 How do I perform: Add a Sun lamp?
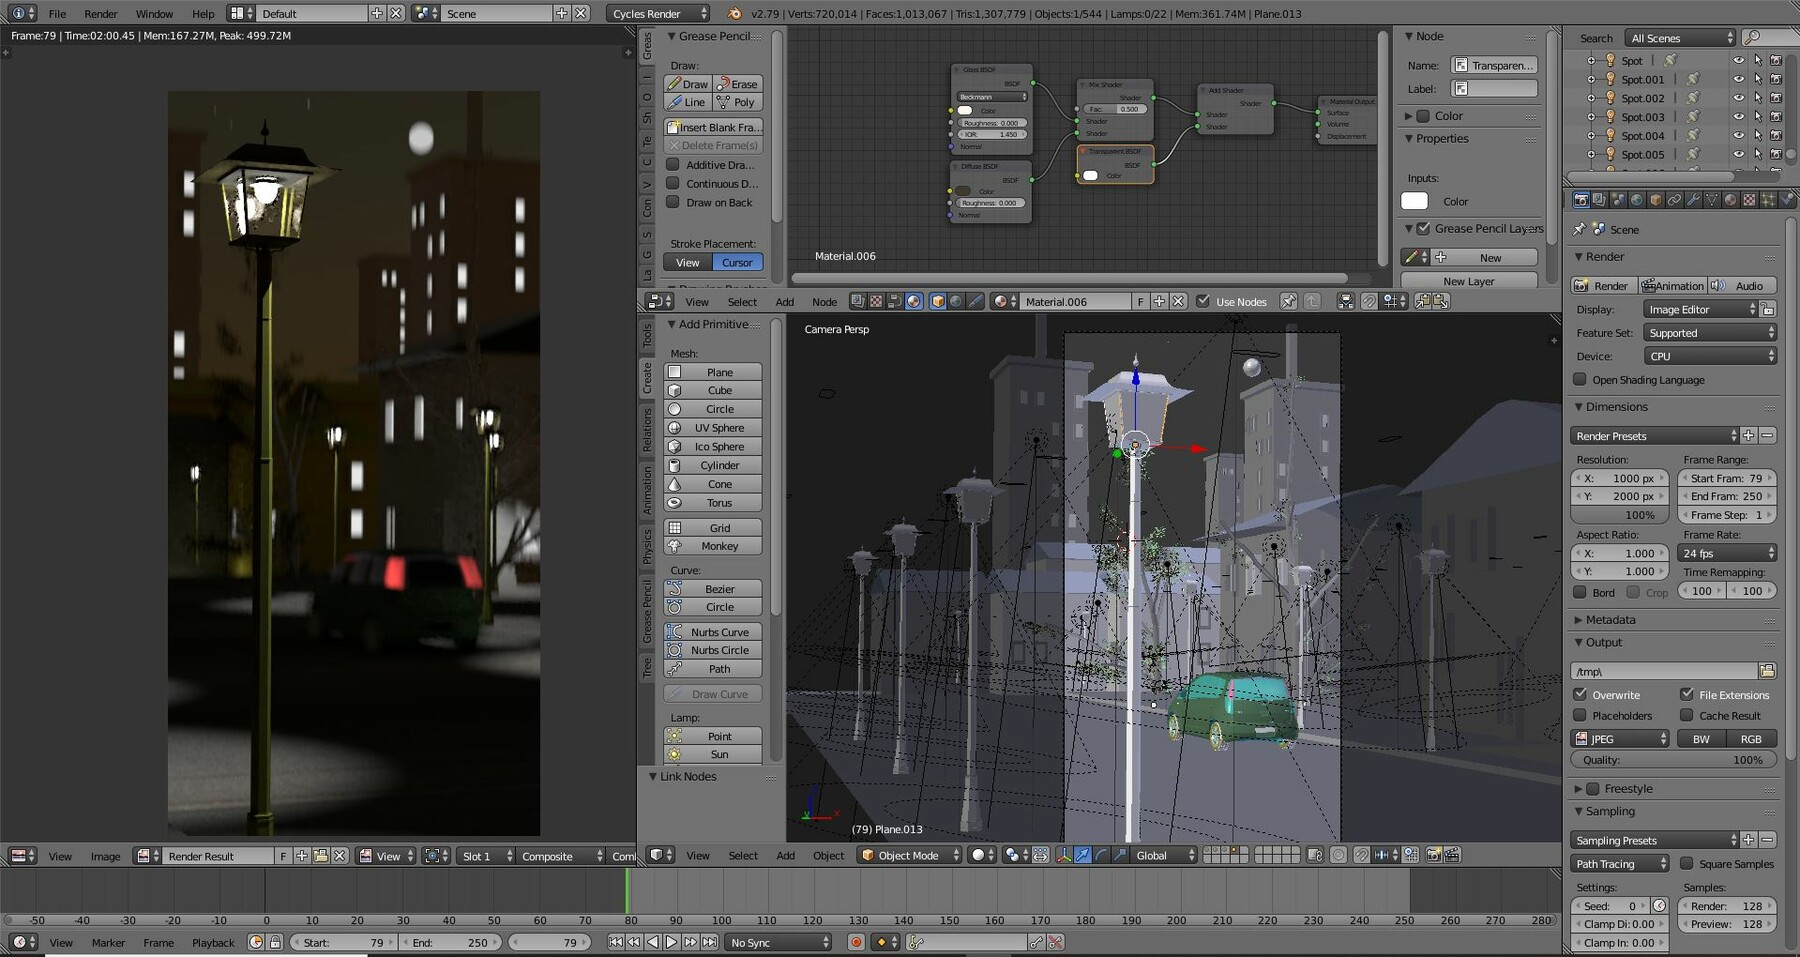coord(718,755)
